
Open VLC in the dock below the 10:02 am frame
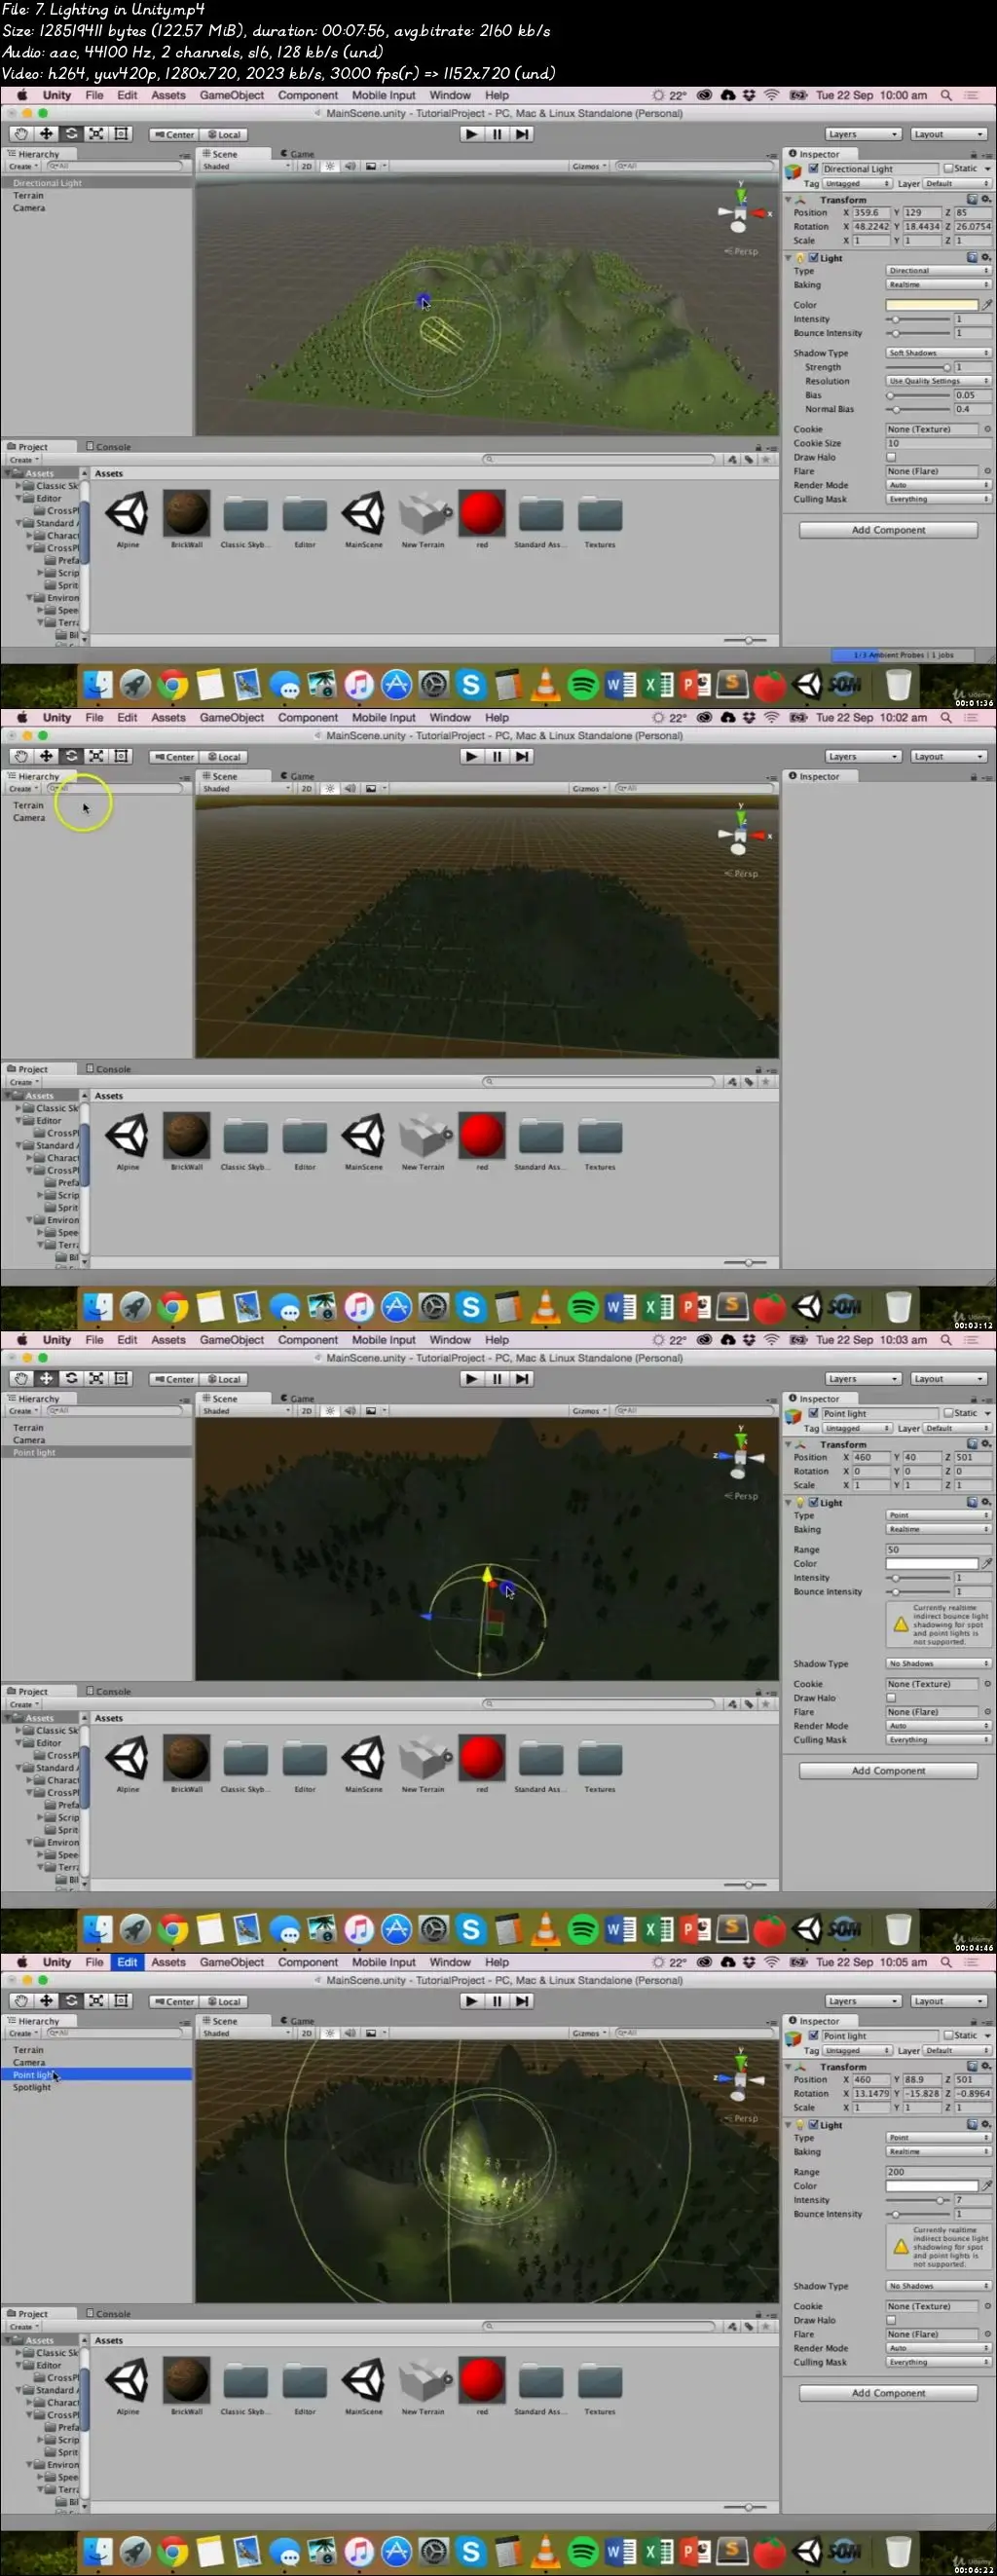point(545,1307)
